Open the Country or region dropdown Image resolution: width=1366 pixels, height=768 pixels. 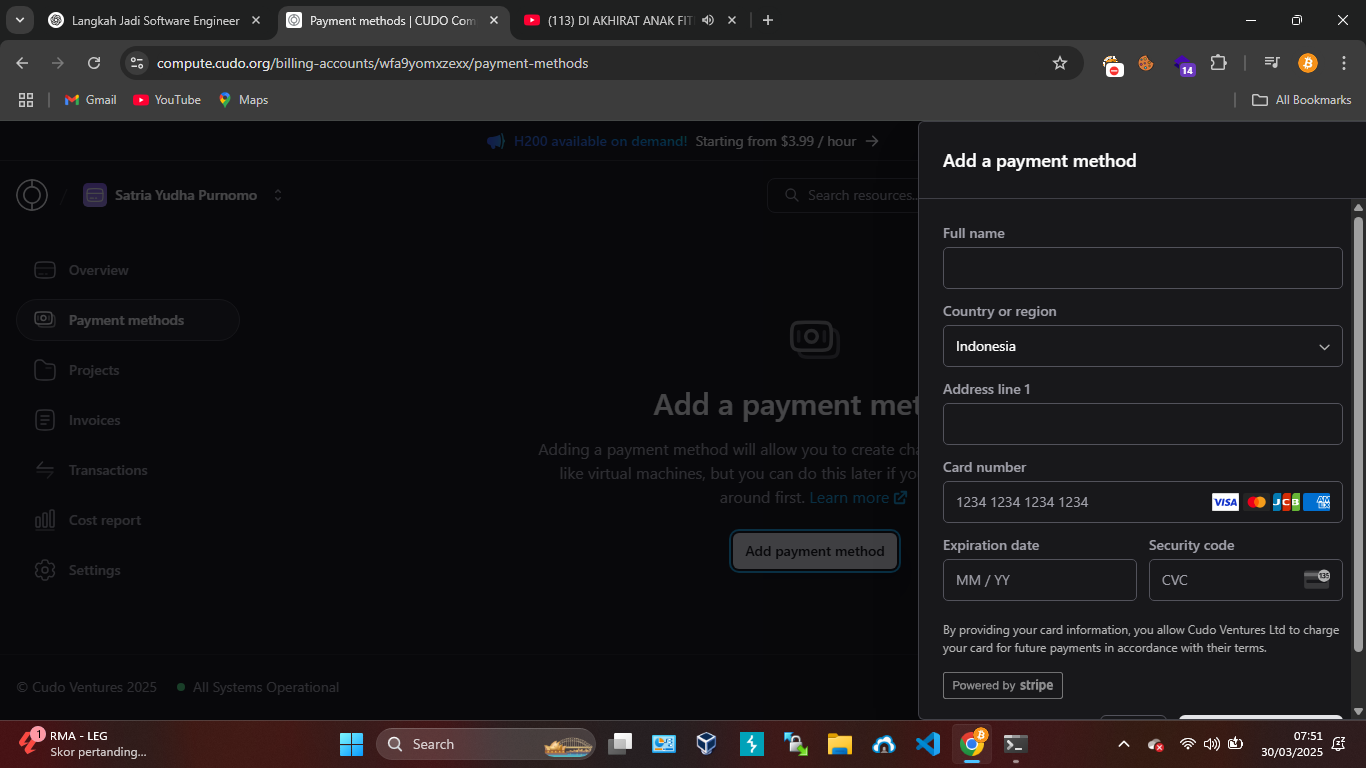point(1142,346)
